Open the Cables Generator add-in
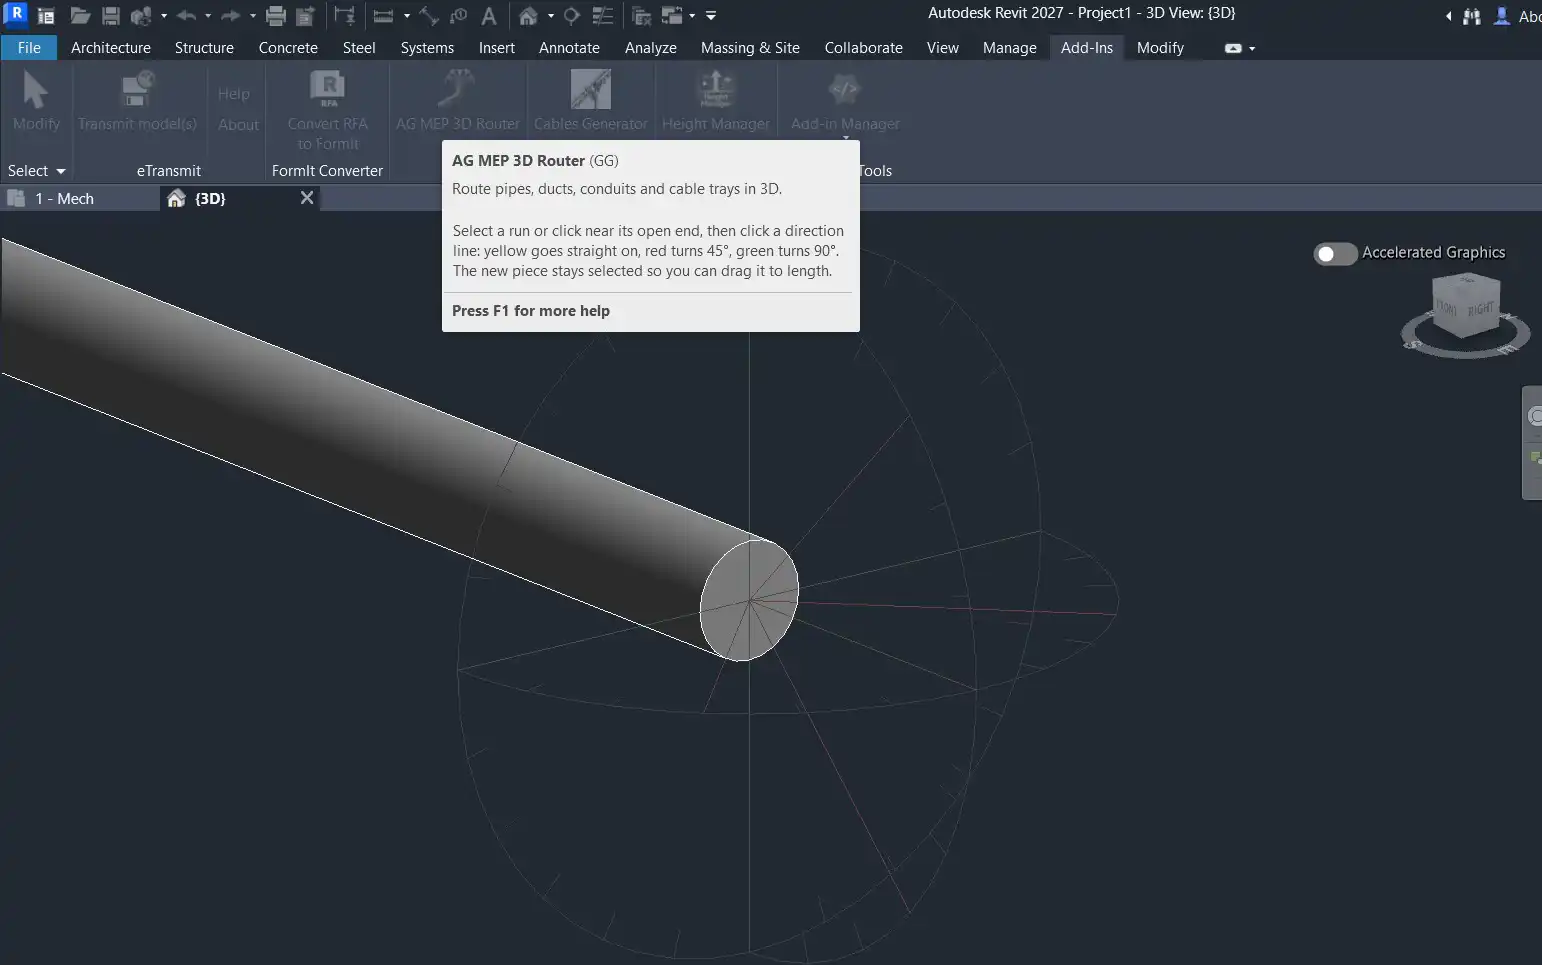Viewport: 1542px width, 965px height. click(590, 101)
